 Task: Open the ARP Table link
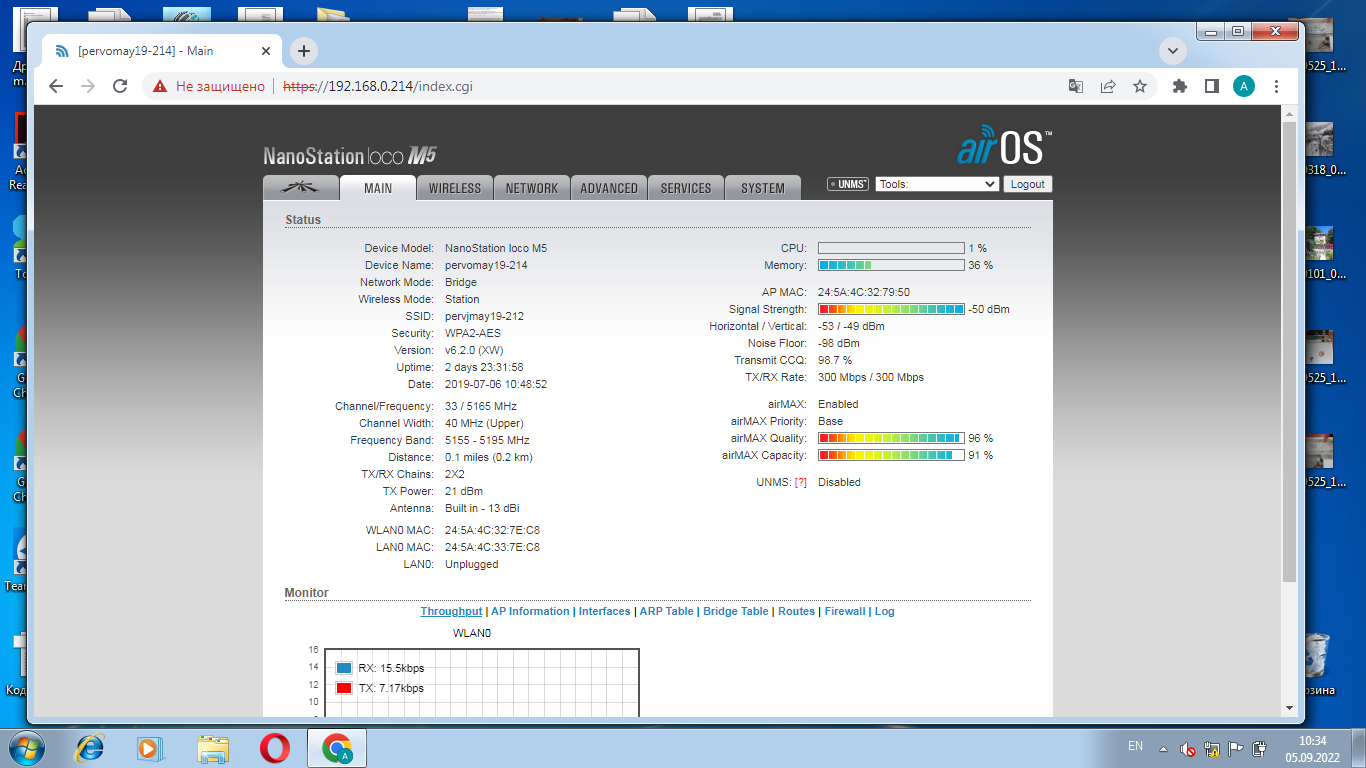click(x=666, y=611)
